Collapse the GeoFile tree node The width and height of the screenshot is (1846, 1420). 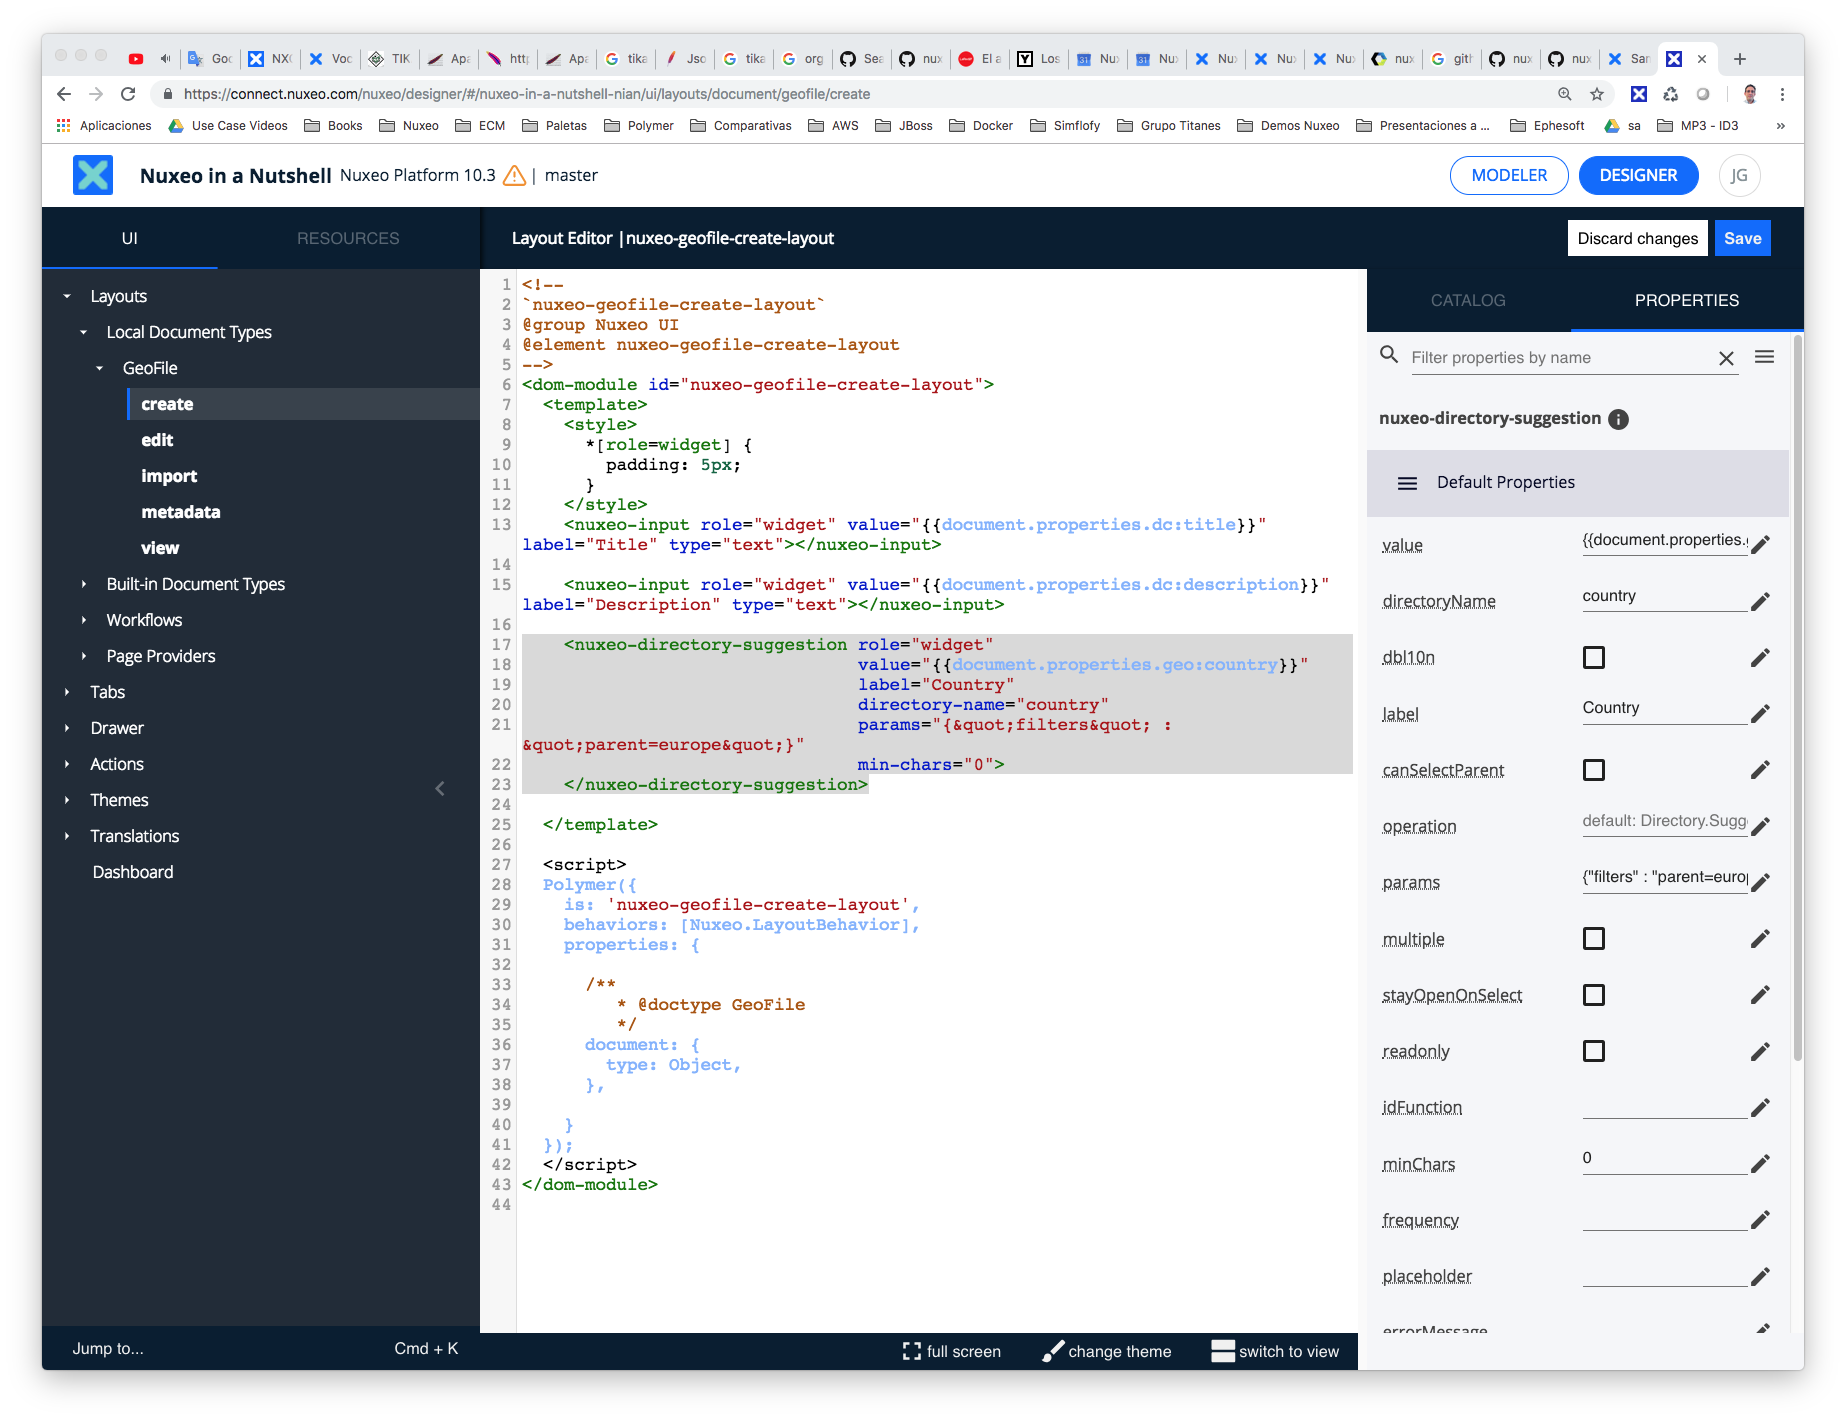pos(99,368)
